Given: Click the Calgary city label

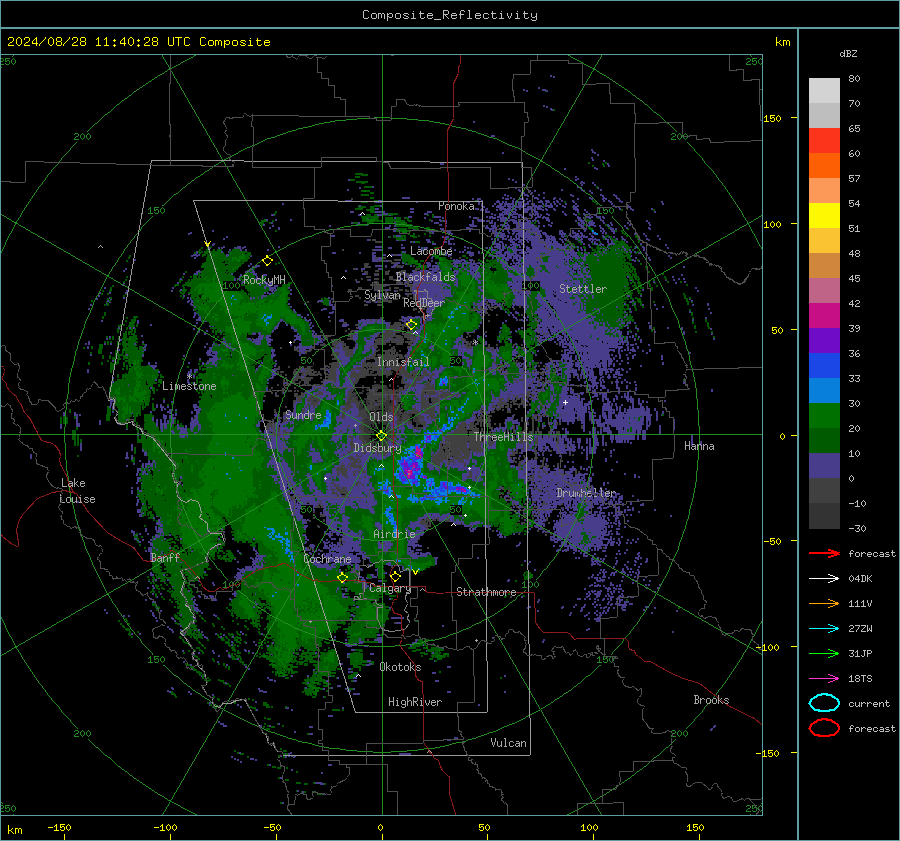Looking at the screenshot, I should [x=390, y=588].
